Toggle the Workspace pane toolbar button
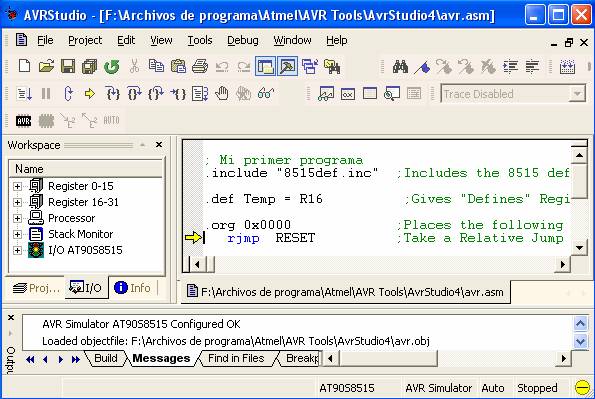 (x=265, y=66)
